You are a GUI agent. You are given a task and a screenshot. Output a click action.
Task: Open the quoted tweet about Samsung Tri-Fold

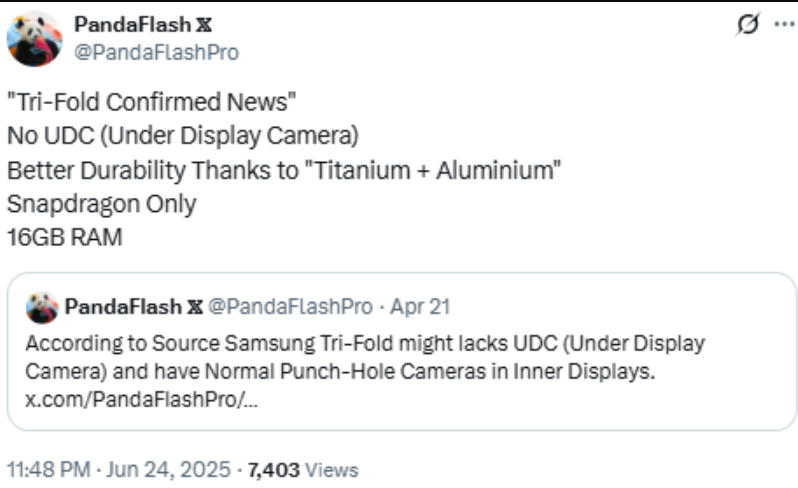click(x=400, y=357)
